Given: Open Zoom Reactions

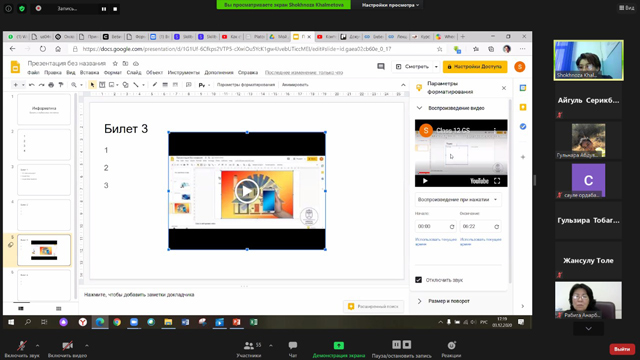Looking at the screenshot, I should coord(451,349).
